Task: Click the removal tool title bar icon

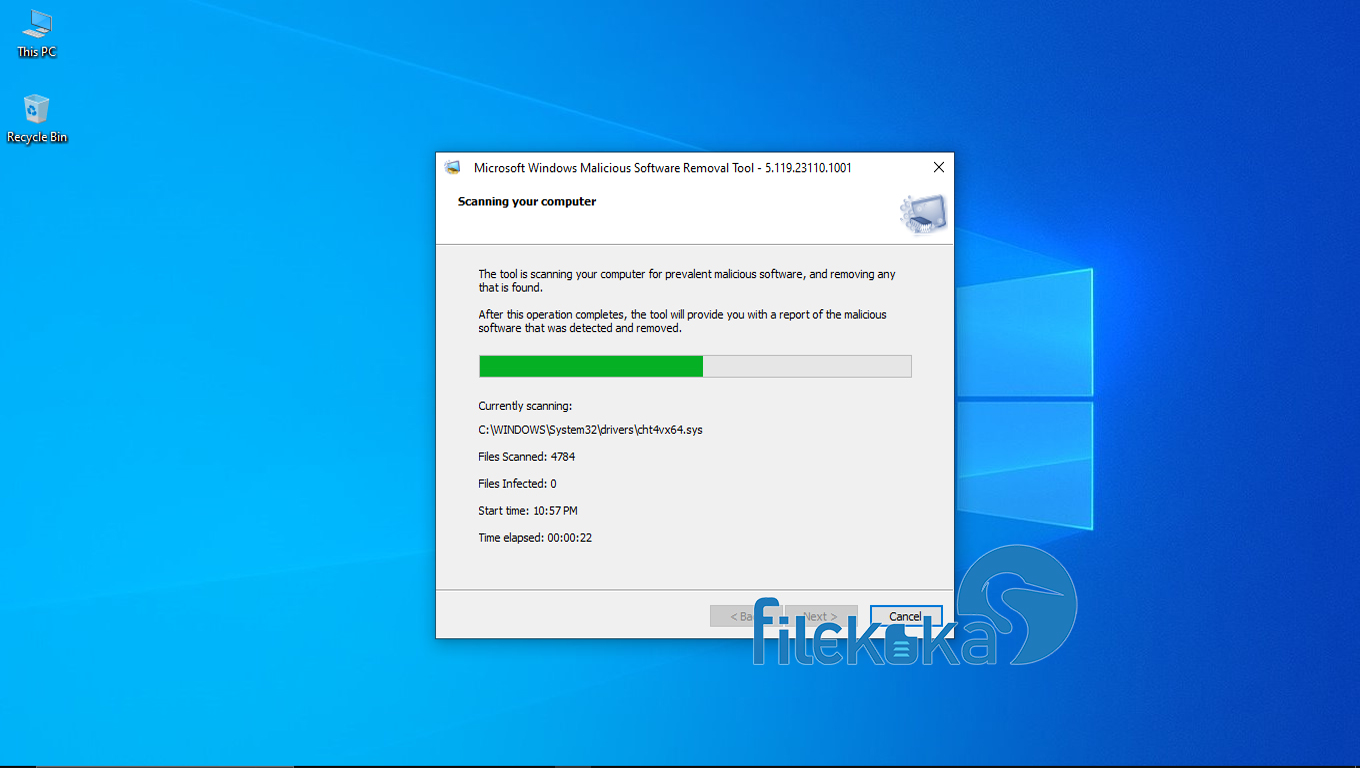Action: (x=453, y=168)
